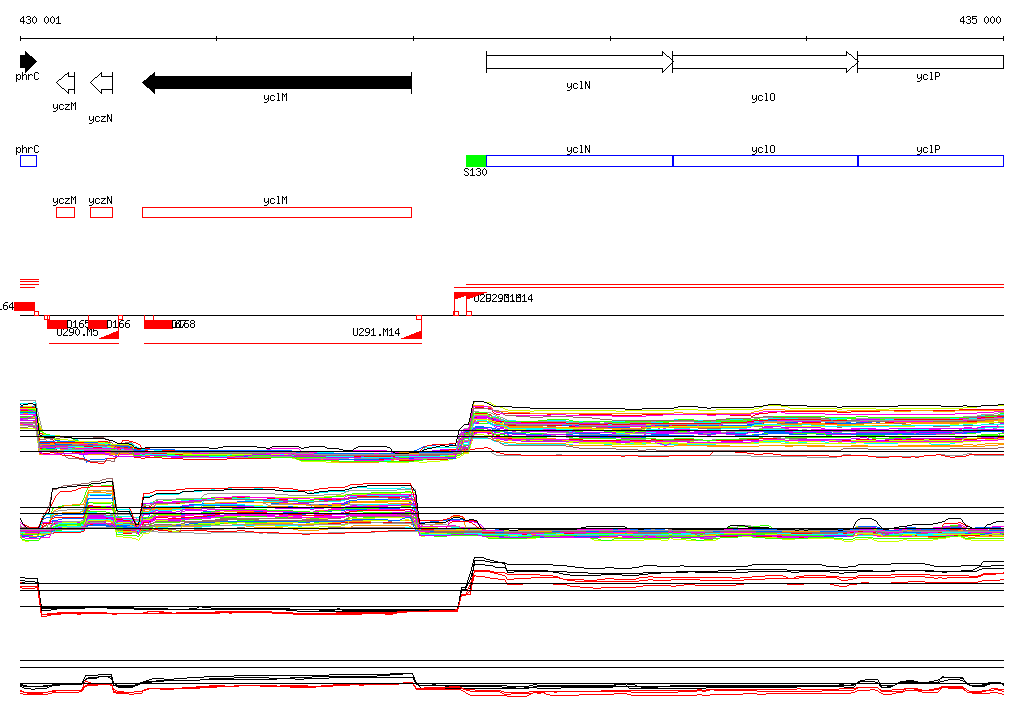Viewport: 1024px width, 714px height.
Task: Click the D165 label
Action: tap(78, 324)
